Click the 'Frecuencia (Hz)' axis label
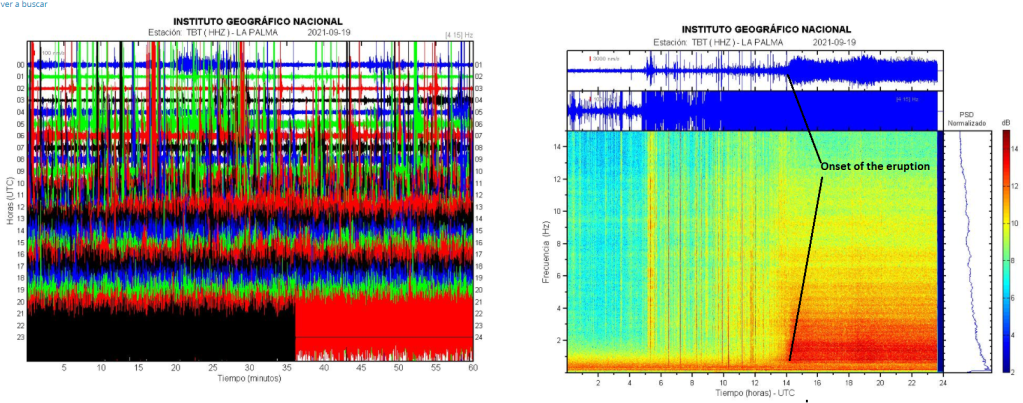The width and height of the screenshot is (1023, 403). click(x=549, y=251)
